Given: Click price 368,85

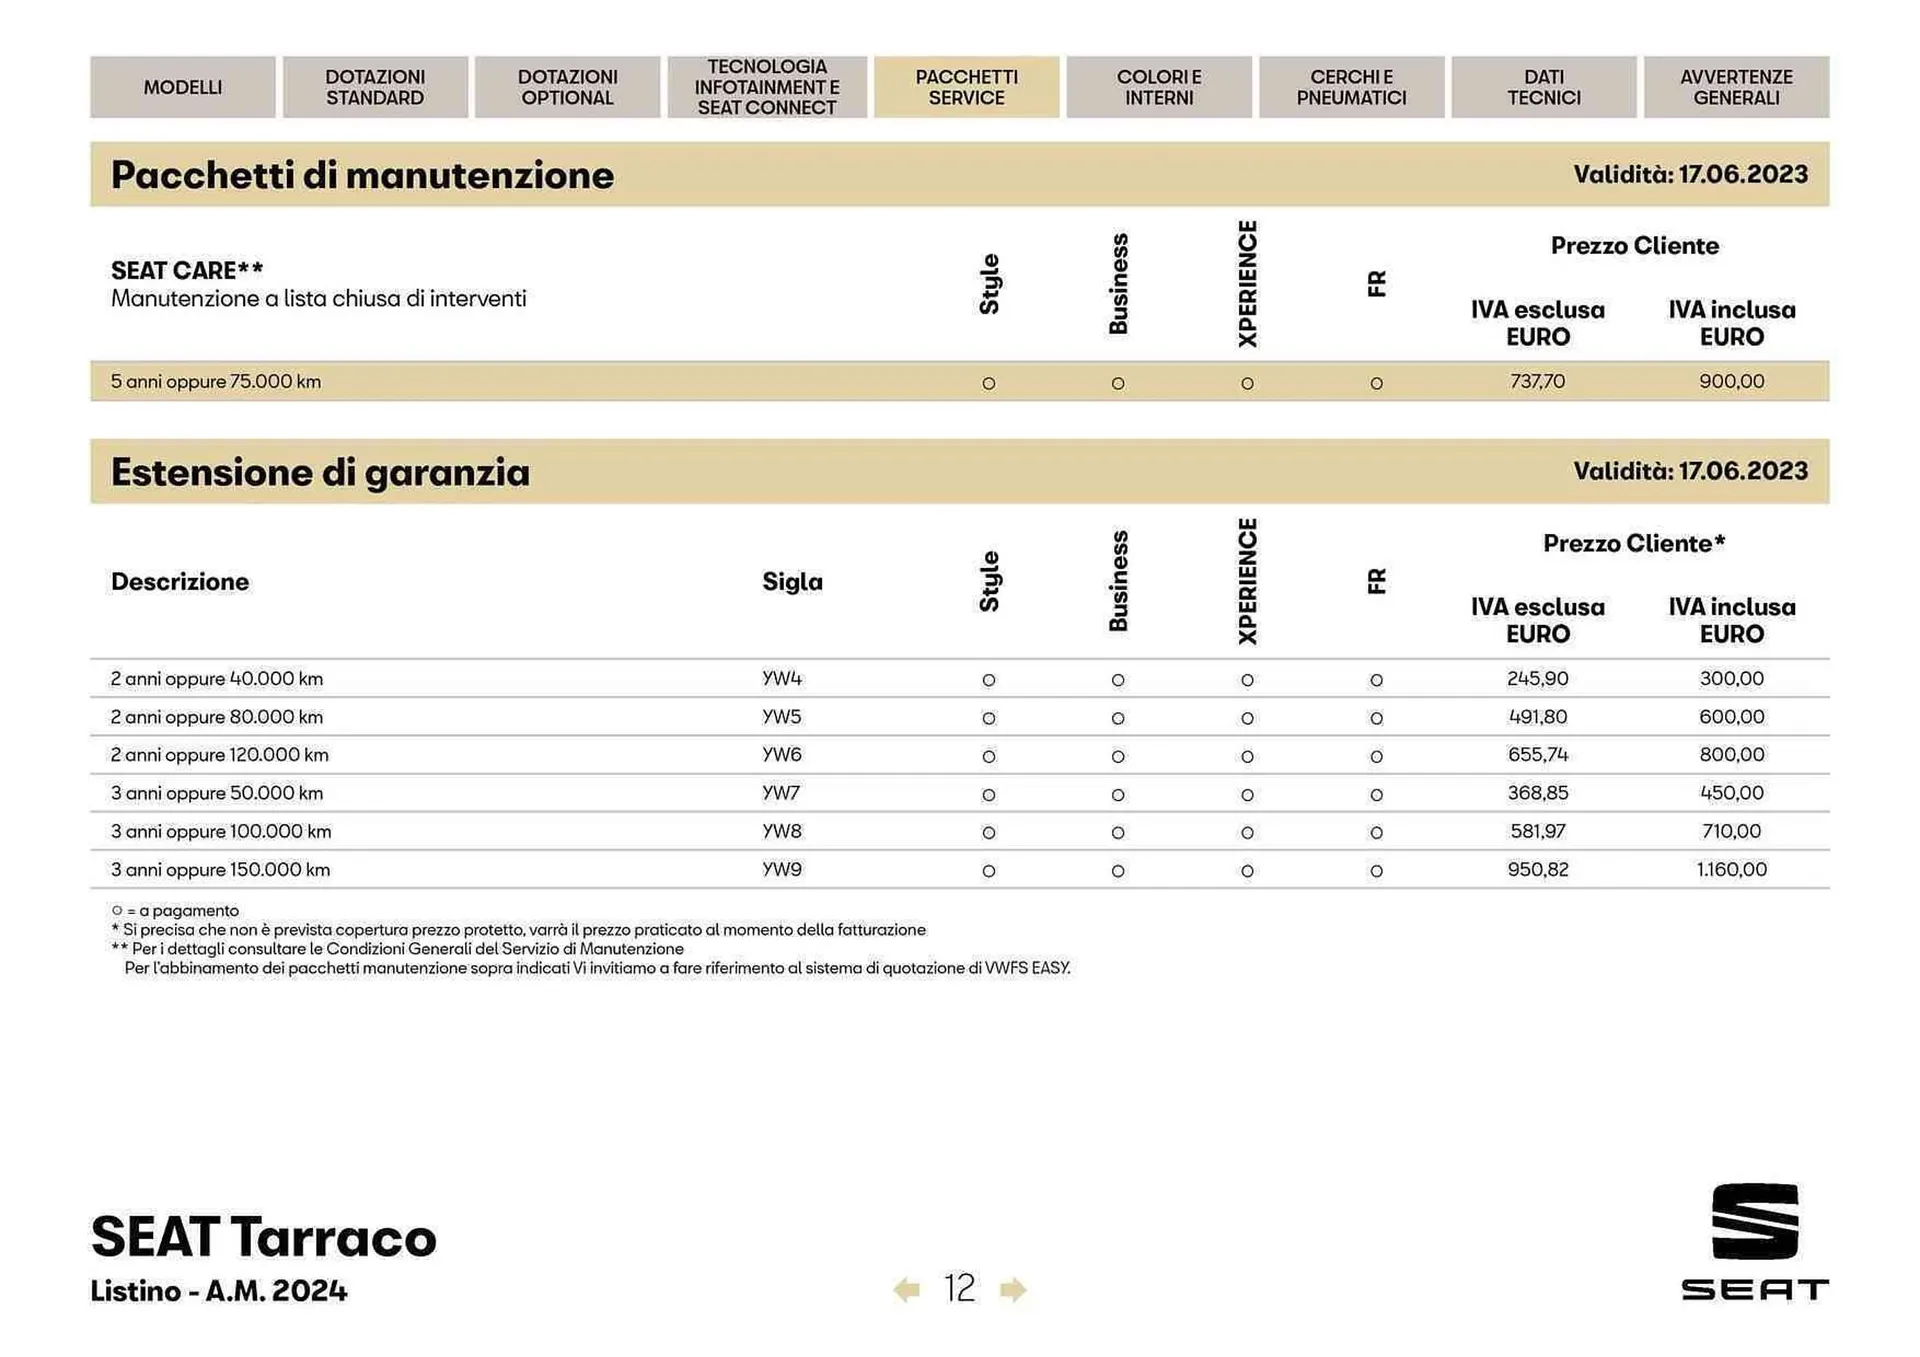Looking at the screenshot, I should tap(1537, 793).
